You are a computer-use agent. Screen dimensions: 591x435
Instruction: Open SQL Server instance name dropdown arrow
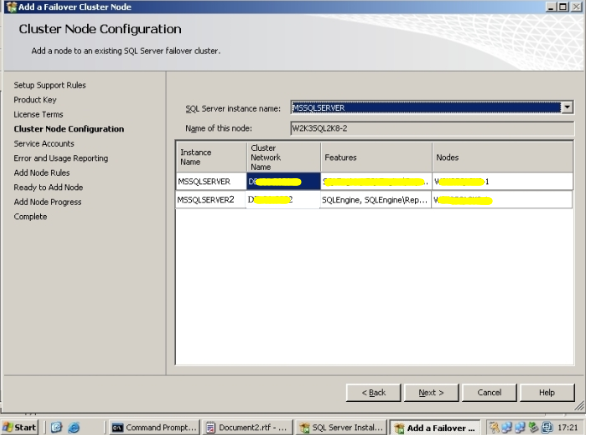click(567, 107)
